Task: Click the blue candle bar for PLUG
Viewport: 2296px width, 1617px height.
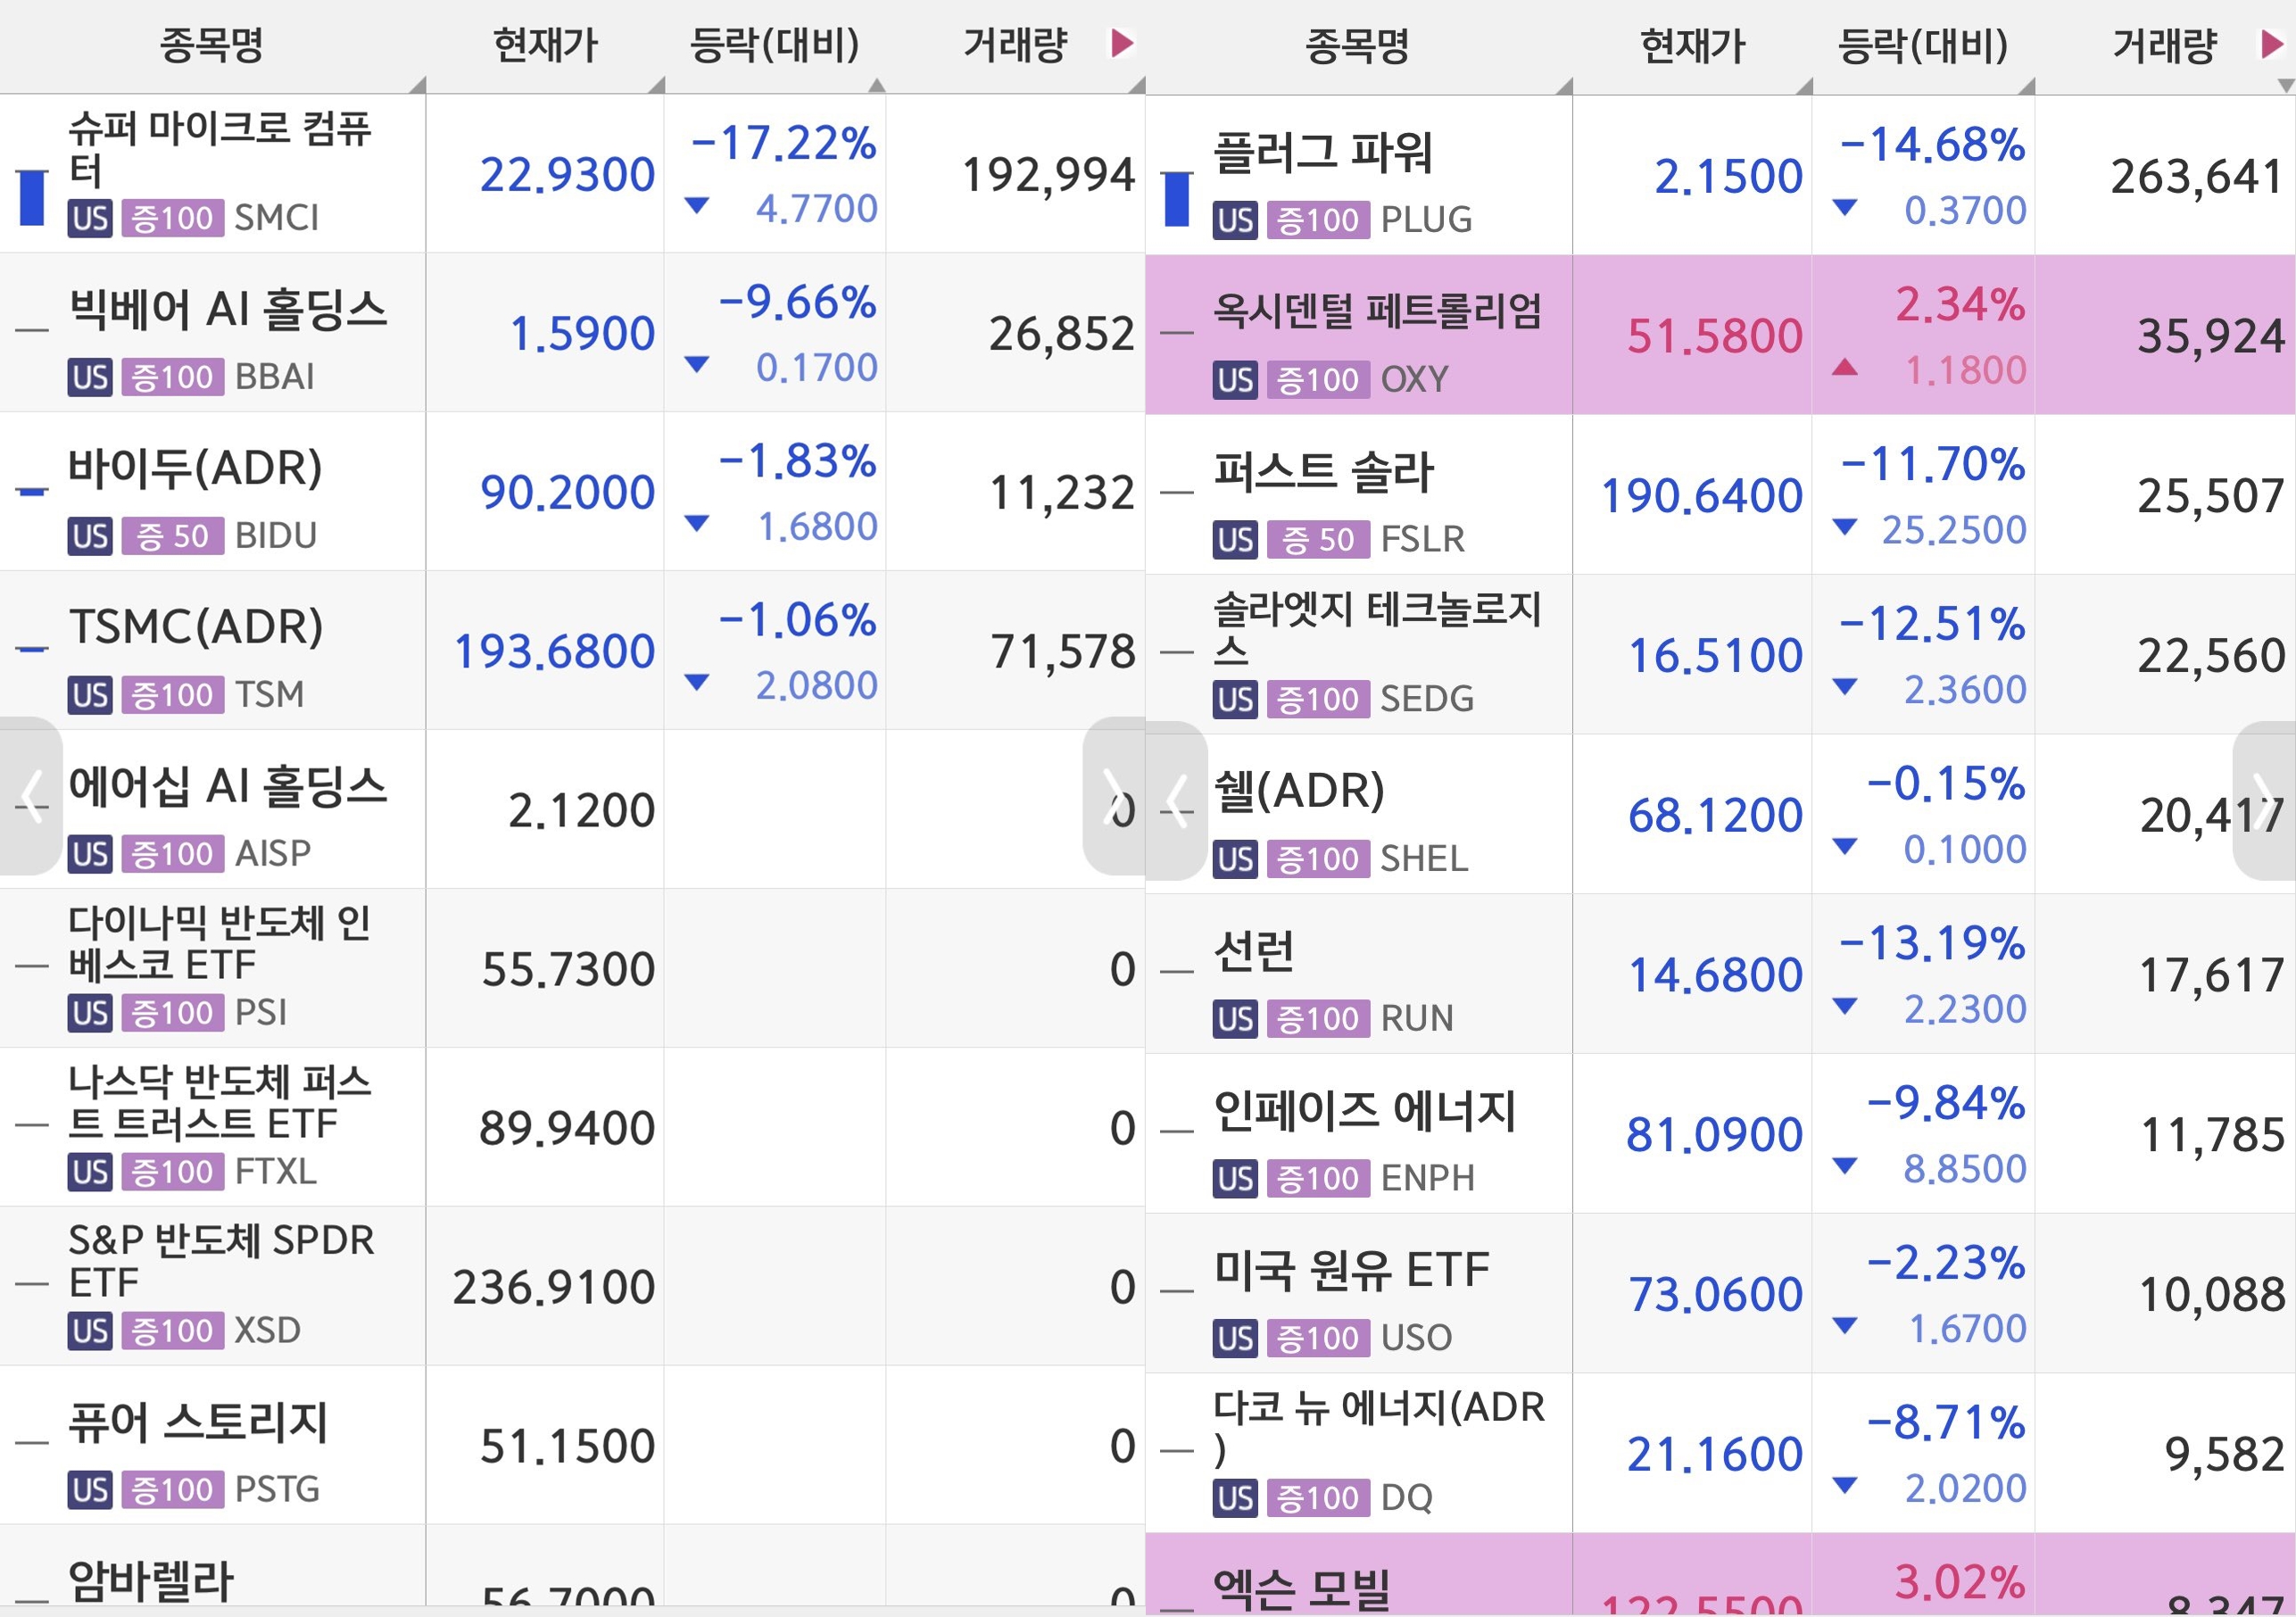Action: pos(1177,199)
